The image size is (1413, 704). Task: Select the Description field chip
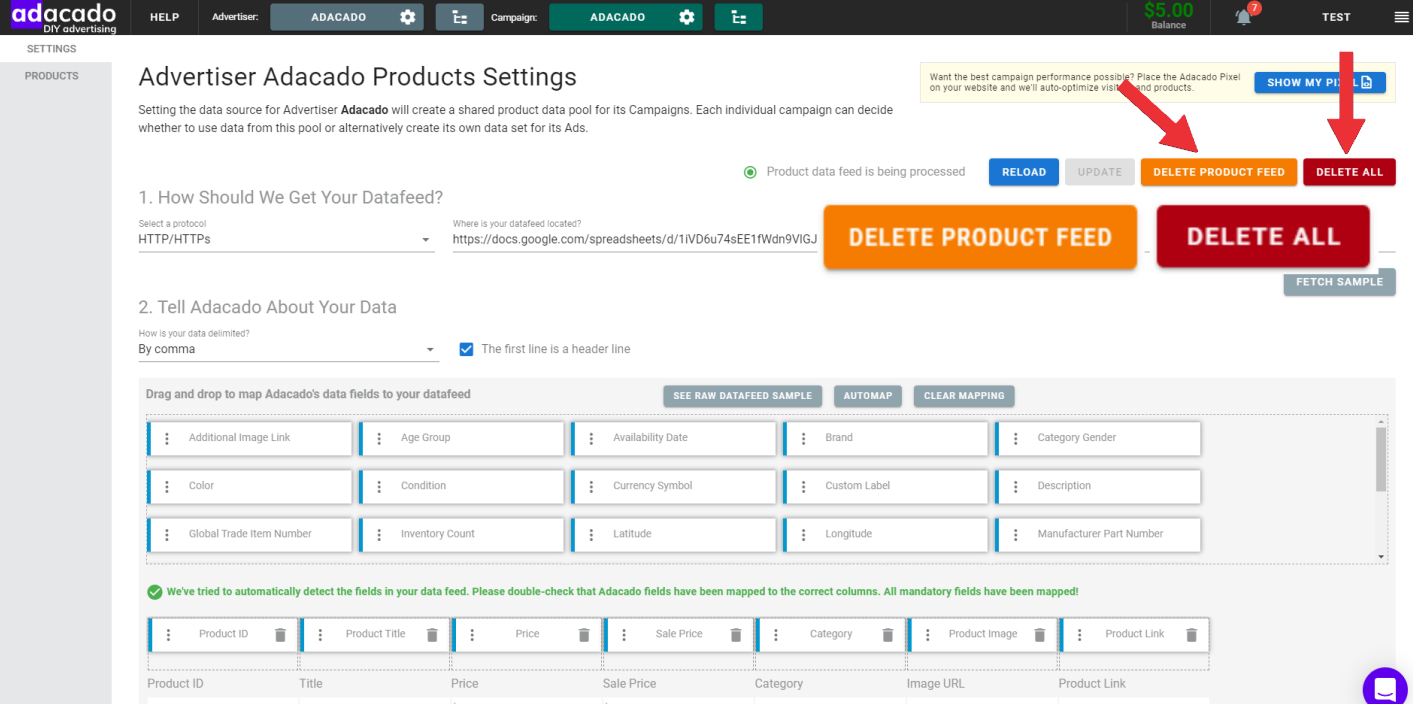(1098, 486)
